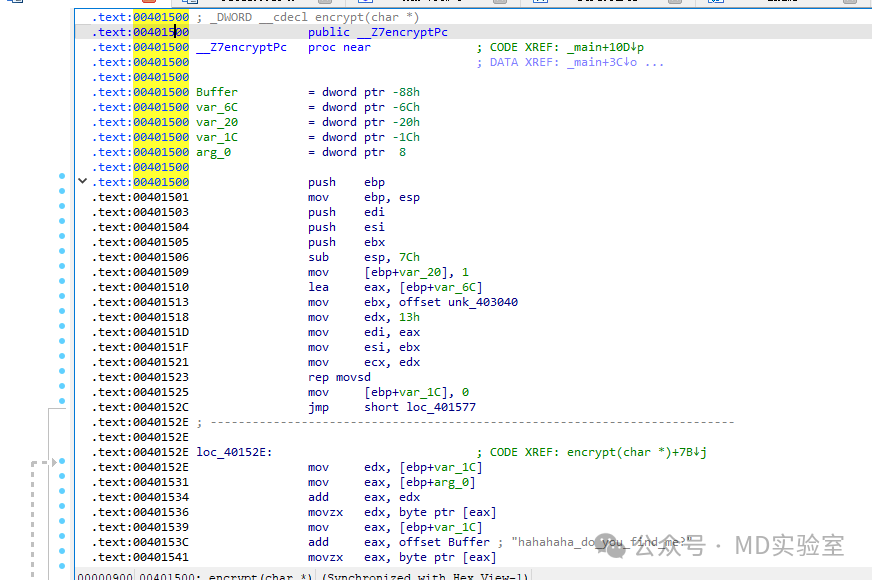872x580 pixels.
Task: Click the push ebx instruction
Action: click(346, 242)
